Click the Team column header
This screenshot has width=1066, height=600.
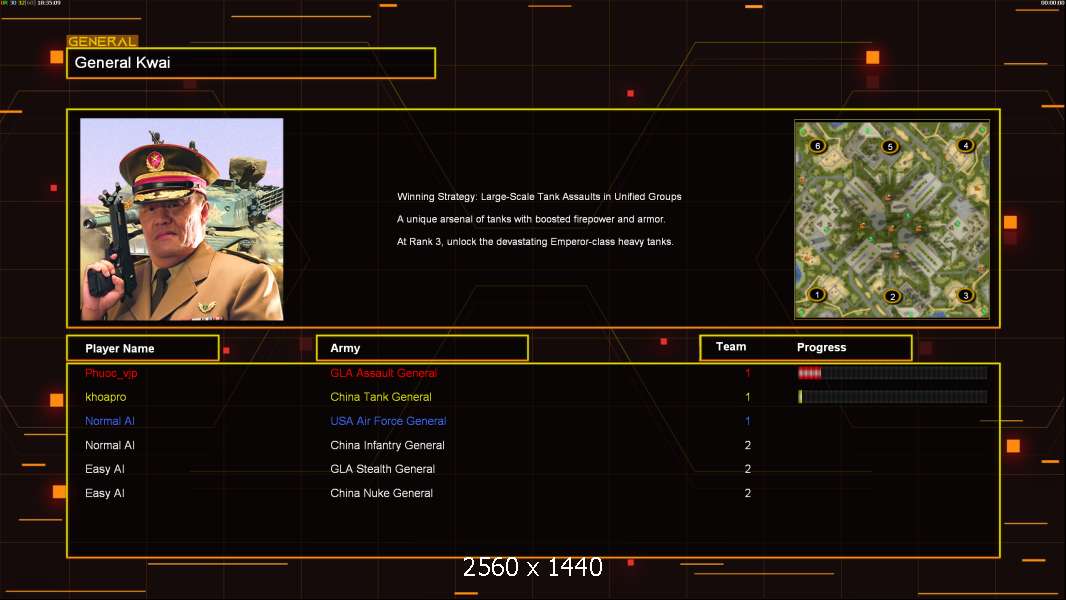pos(731,347)
